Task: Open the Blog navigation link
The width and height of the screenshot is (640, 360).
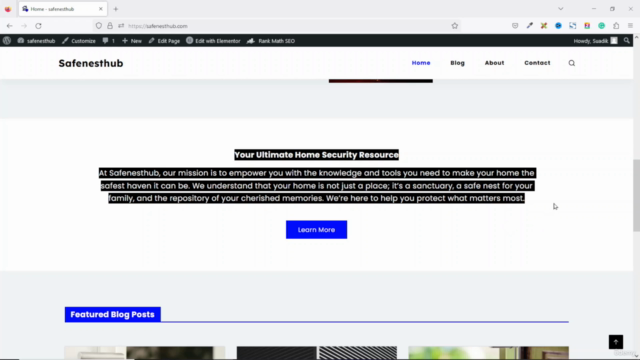Action: pos(457,63)
